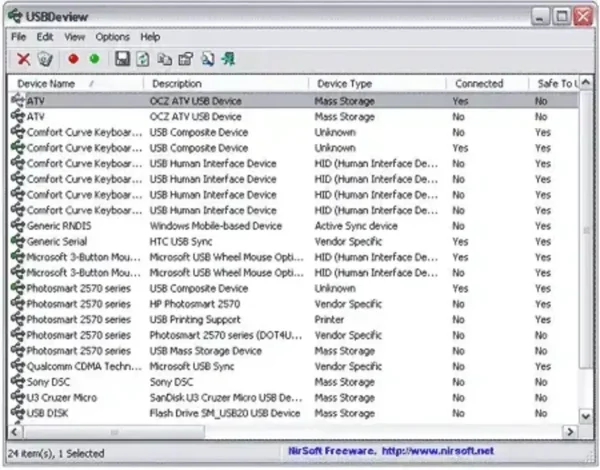Viewport: 600px width, 470px height.
Task: Click the USBDeview title bar icon
Action: point(15,16)
